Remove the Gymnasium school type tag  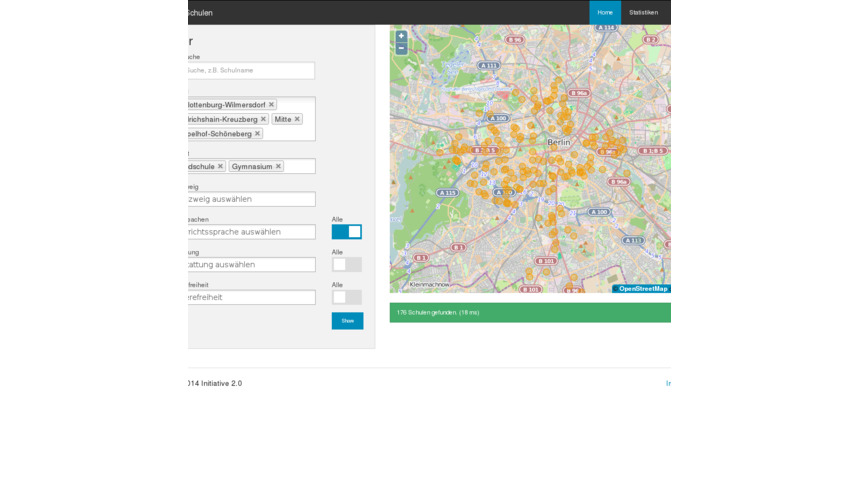point(278,167)
